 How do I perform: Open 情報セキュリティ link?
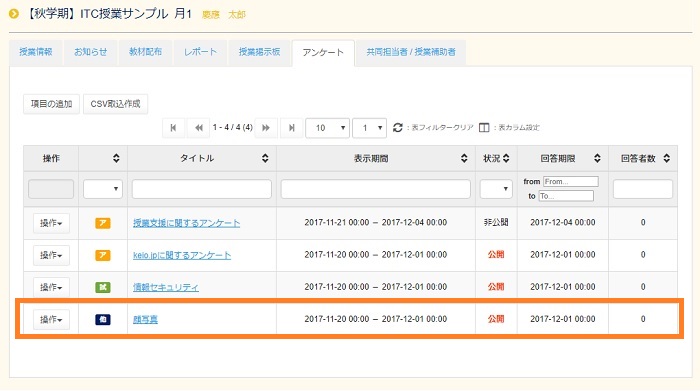[x=166, y=287]
